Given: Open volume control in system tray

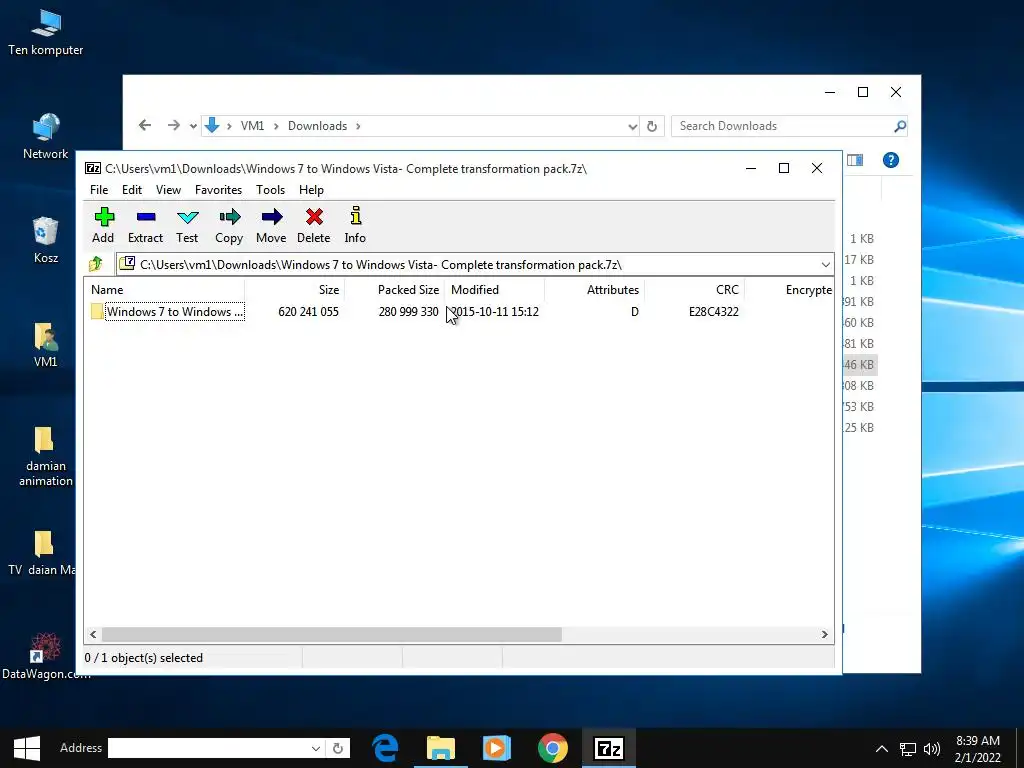Looking at the screenshot, I should tap(932, 749).
